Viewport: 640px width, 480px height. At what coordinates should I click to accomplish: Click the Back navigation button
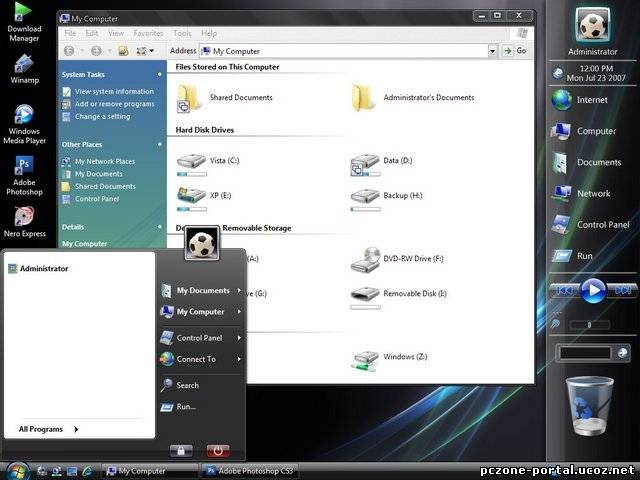(69, 51)
